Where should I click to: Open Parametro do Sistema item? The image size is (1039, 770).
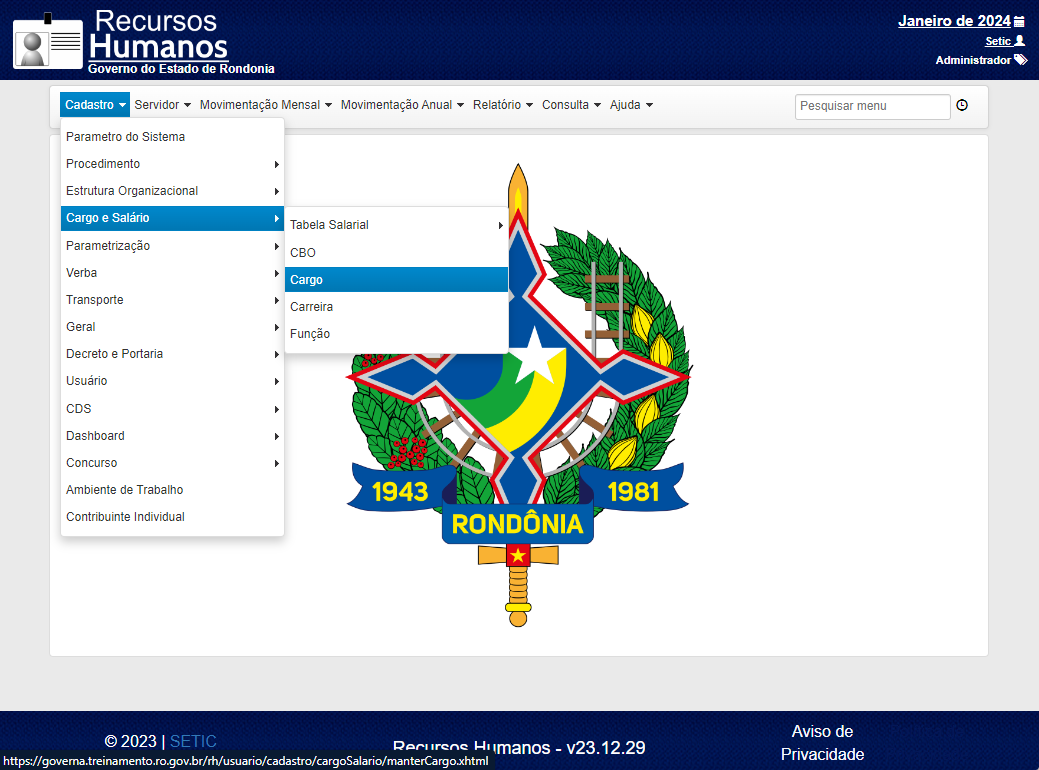tap(172, 137)
